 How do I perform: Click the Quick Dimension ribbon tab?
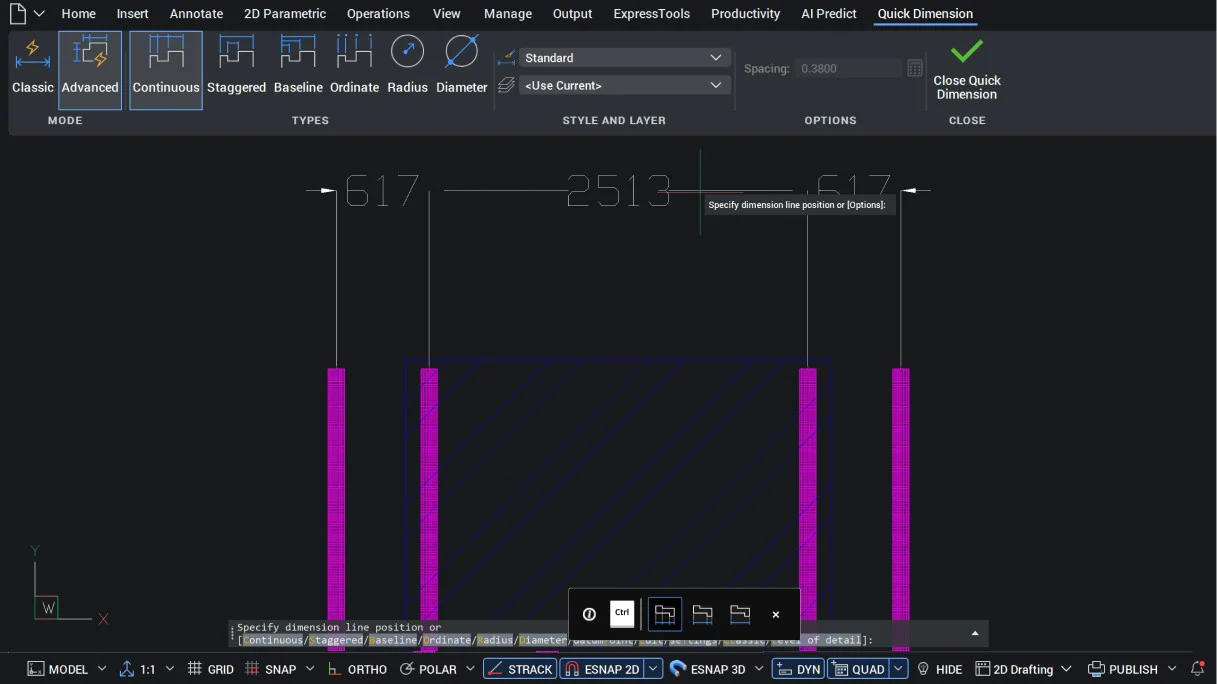tap(925, 14)
